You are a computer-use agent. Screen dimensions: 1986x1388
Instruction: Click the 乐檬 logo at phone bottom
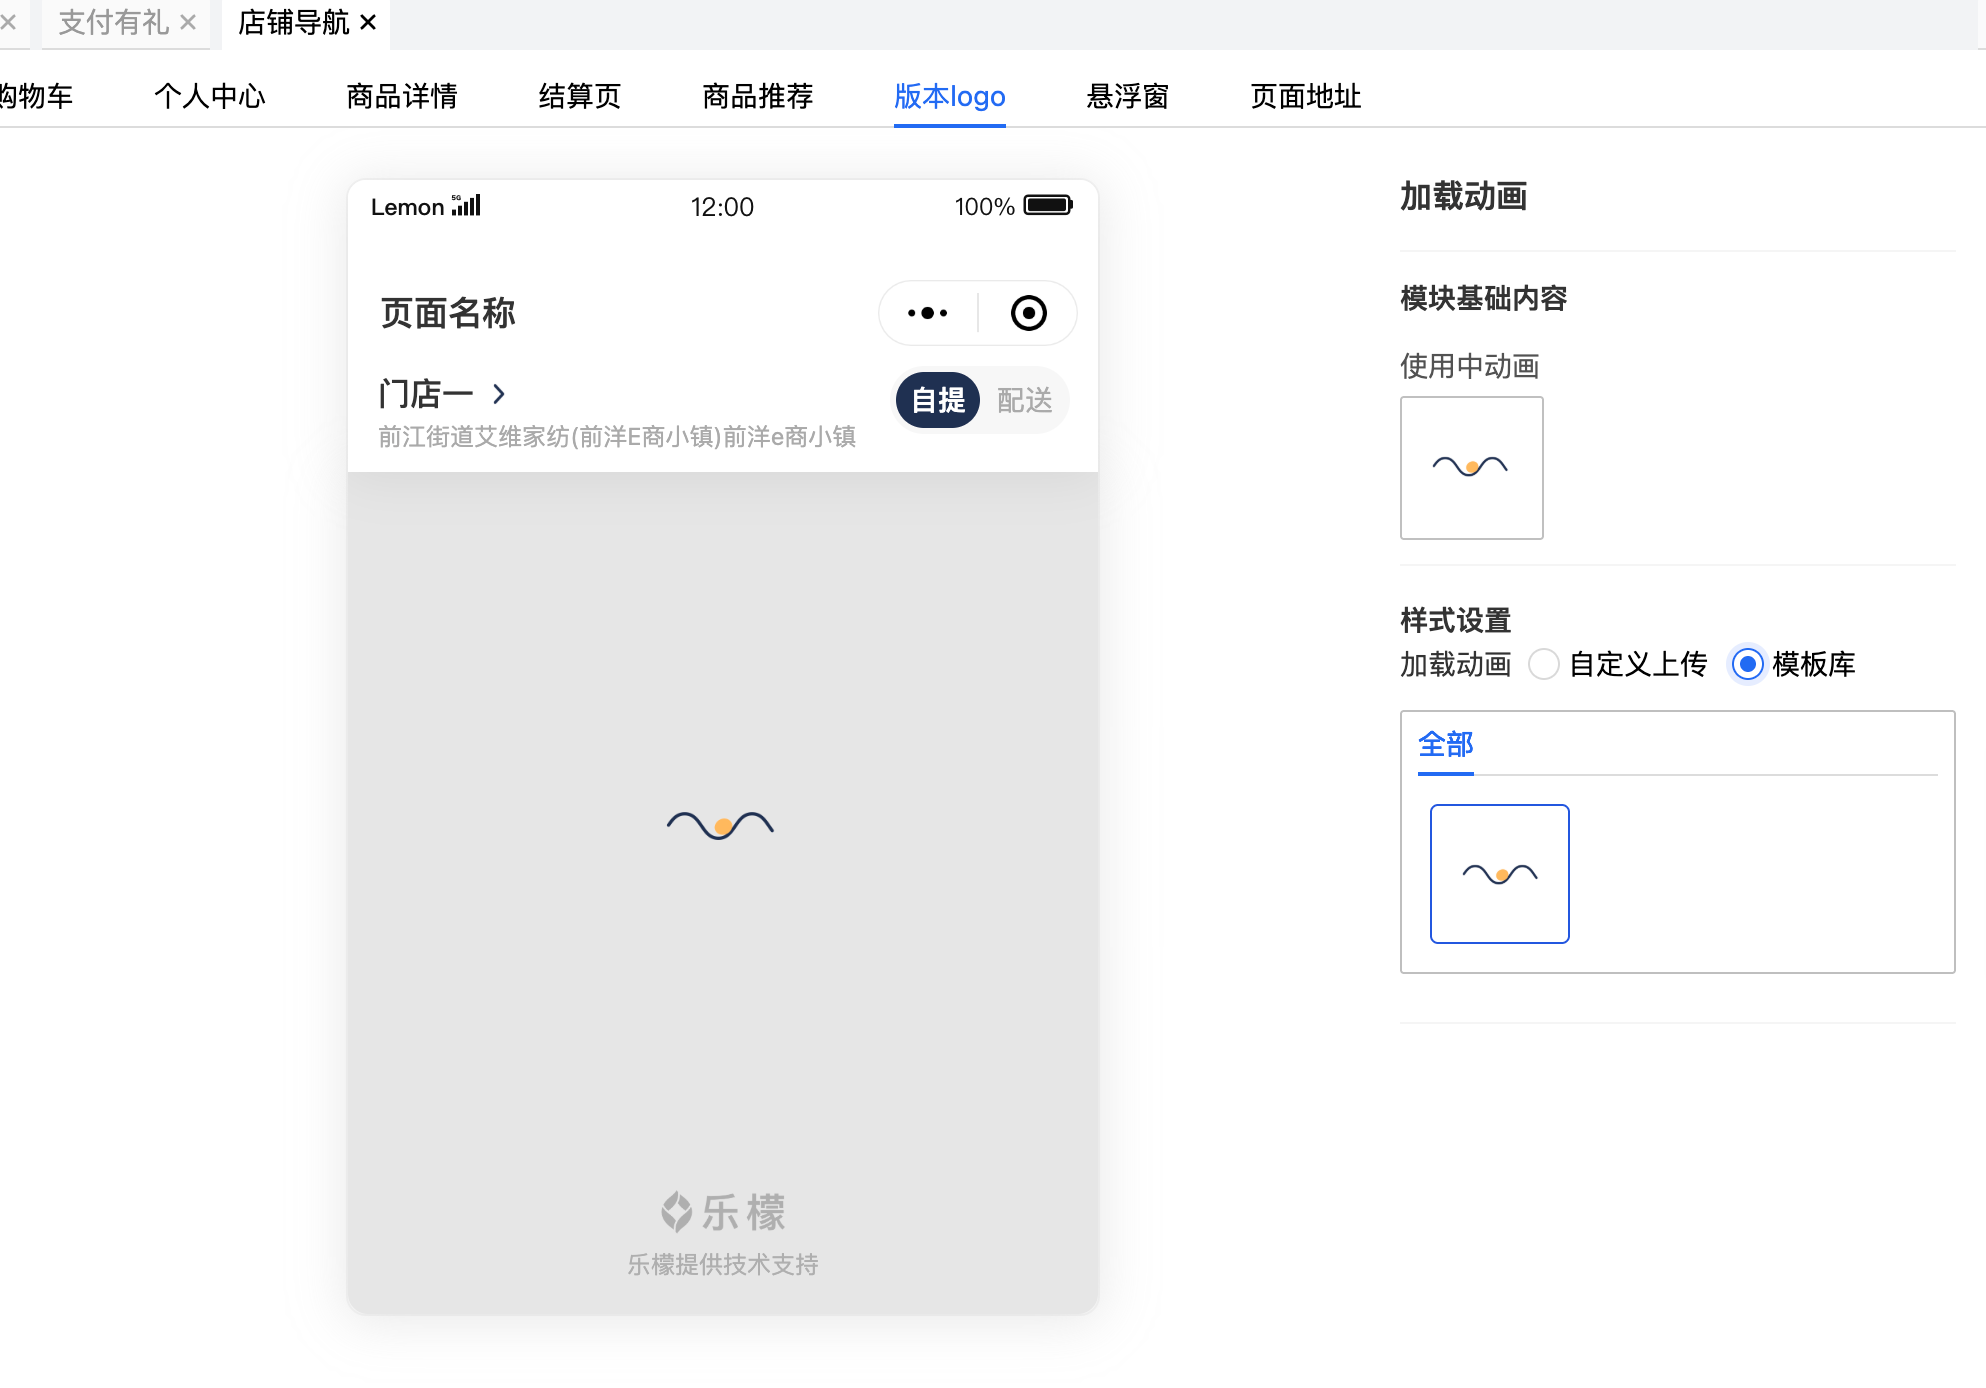point(723,1212)
